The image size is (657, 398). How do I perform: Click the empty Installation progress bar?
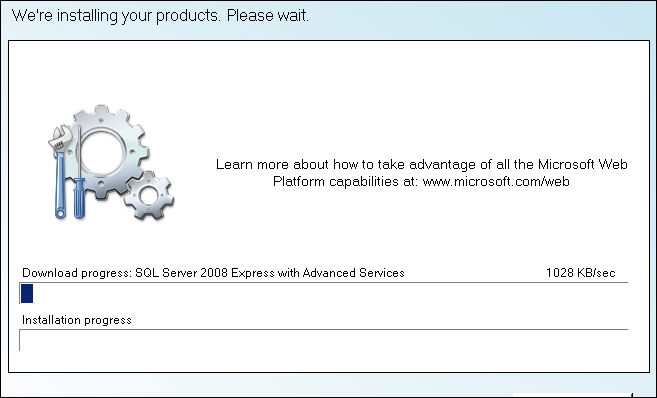click(x=323, y=340)
